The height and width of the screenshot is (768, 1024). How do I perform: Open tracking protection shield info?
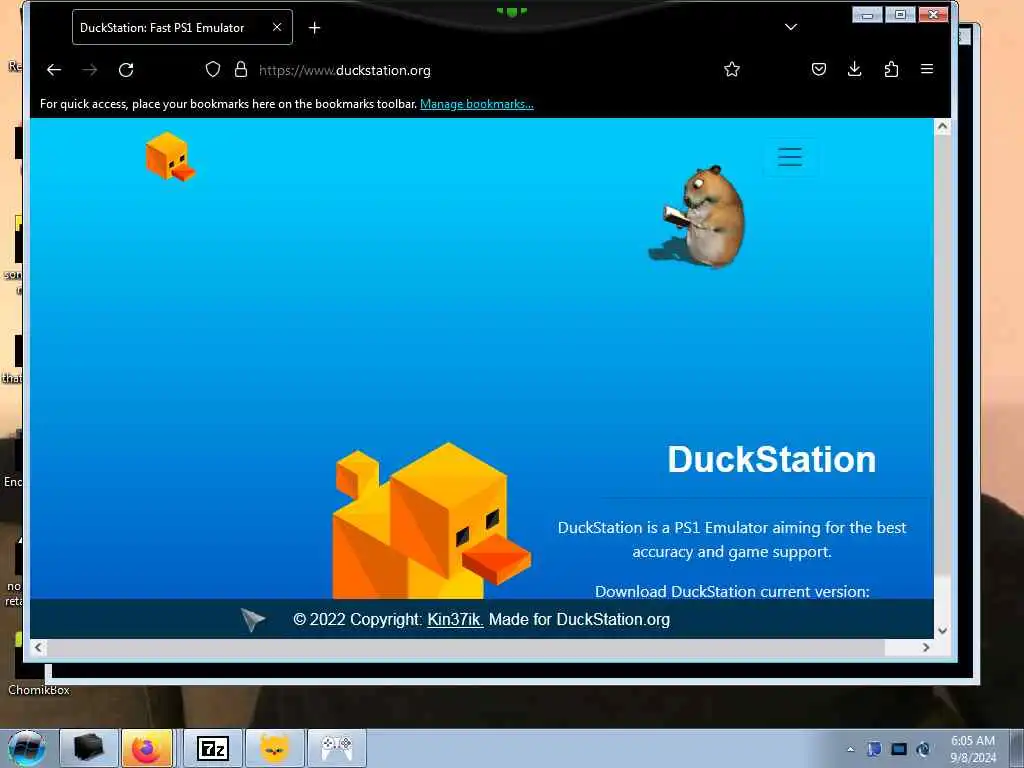click(213, 69)
